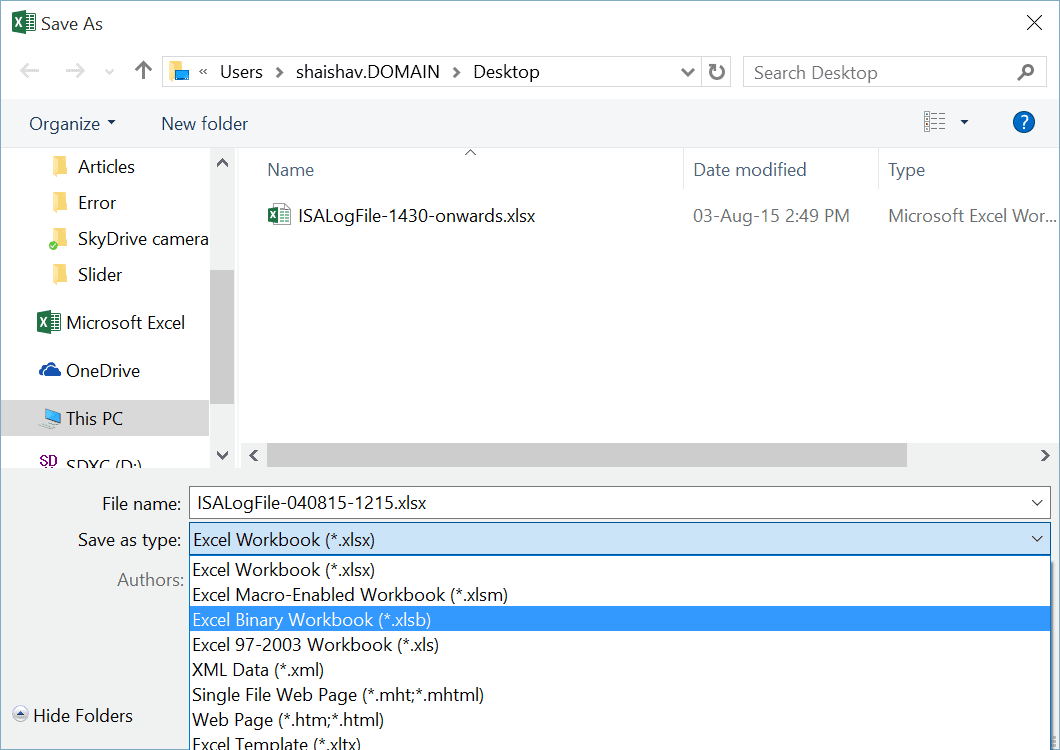Viewport: 1060px width, 750px height.
Task: Click the horizontal scrollbar thumb
Action: [x=587, y=455]
